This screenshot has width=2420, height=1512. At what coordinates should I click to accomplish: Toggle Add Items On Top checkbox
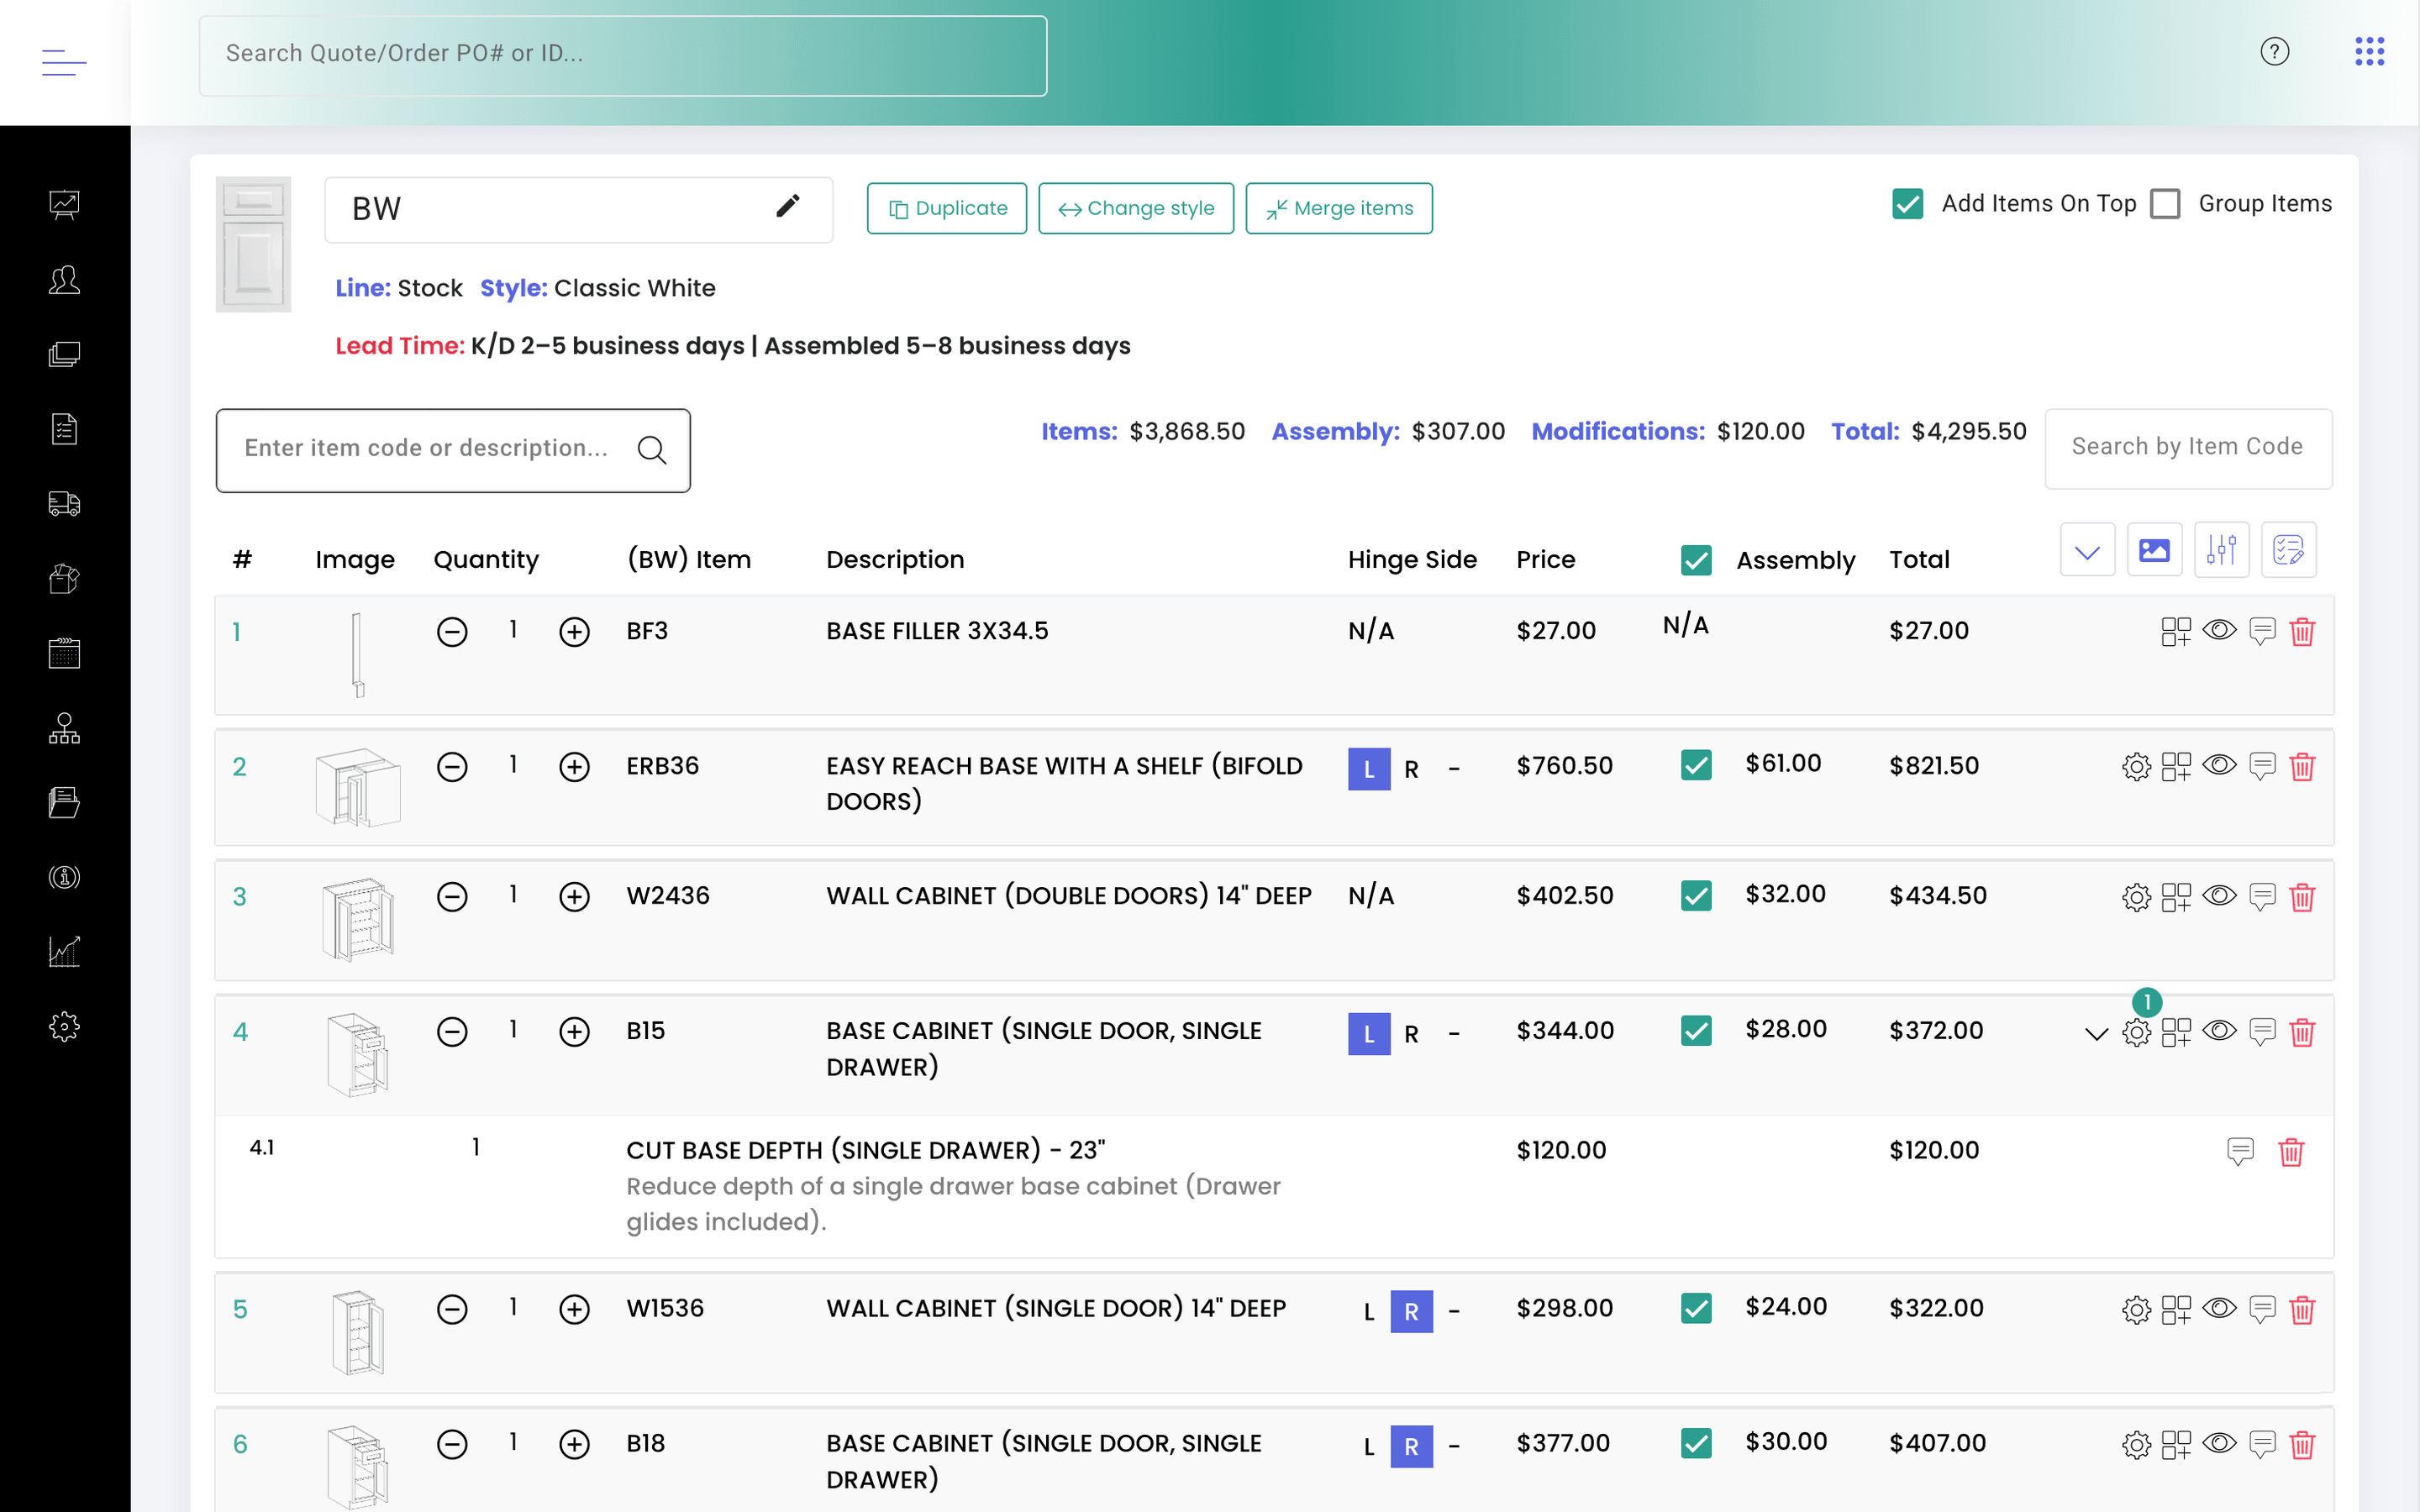(1907, 204)
